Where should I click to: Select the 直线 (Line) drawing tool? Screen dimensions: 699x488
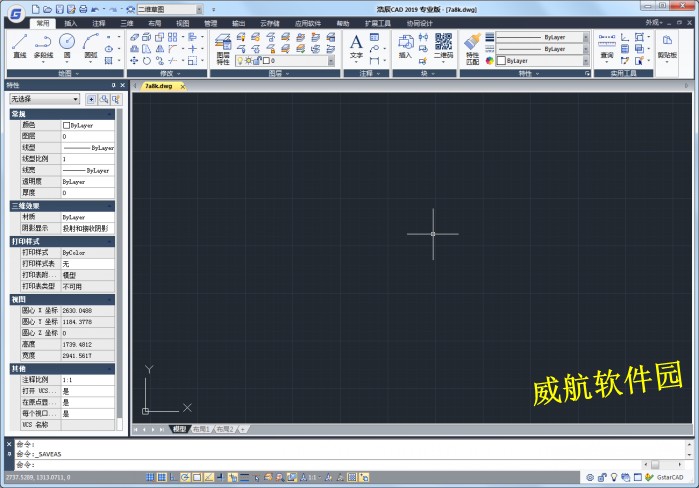20,45
